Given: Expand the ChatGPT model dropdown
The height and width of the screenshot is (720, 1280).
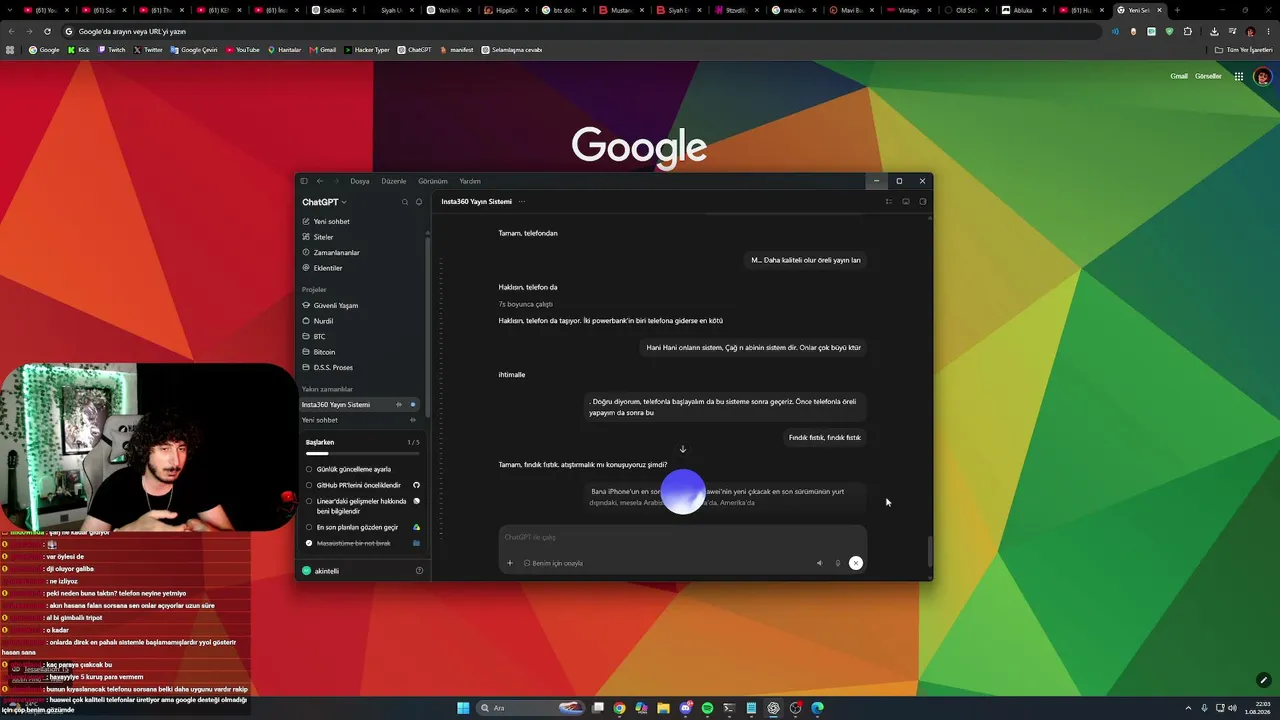Looking at the screenshot, I should coord(325,202).
